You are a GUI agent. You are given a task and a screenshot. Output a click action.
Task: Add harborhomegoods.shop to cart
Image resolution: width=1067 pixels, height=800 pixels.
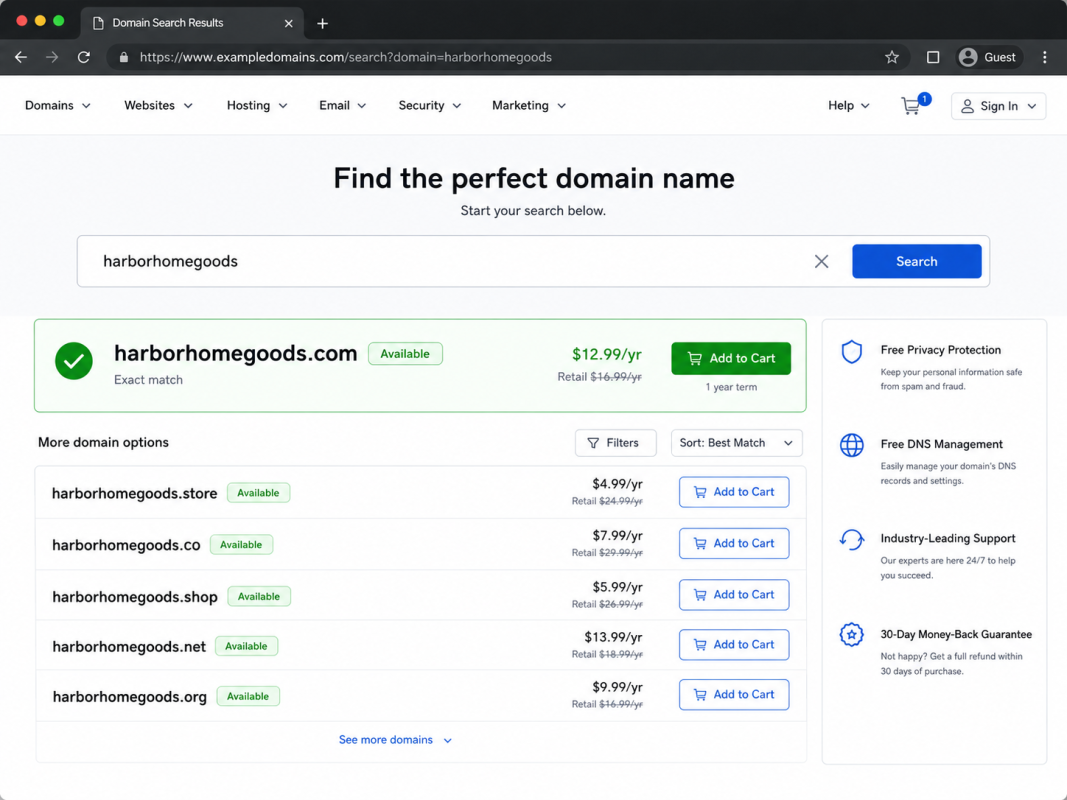coord(734,595)
